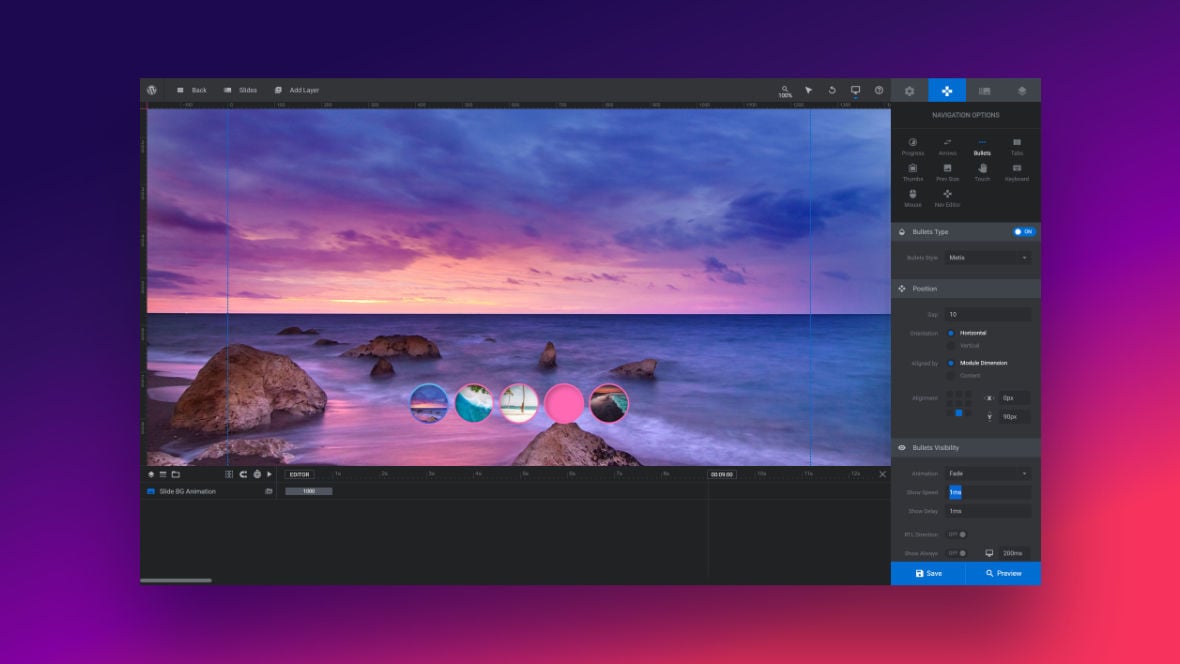The height and width of the screenshot is (664, 1180).
Task: Click the undo history icon in top toolbar
Action: [x=832, y=90]
